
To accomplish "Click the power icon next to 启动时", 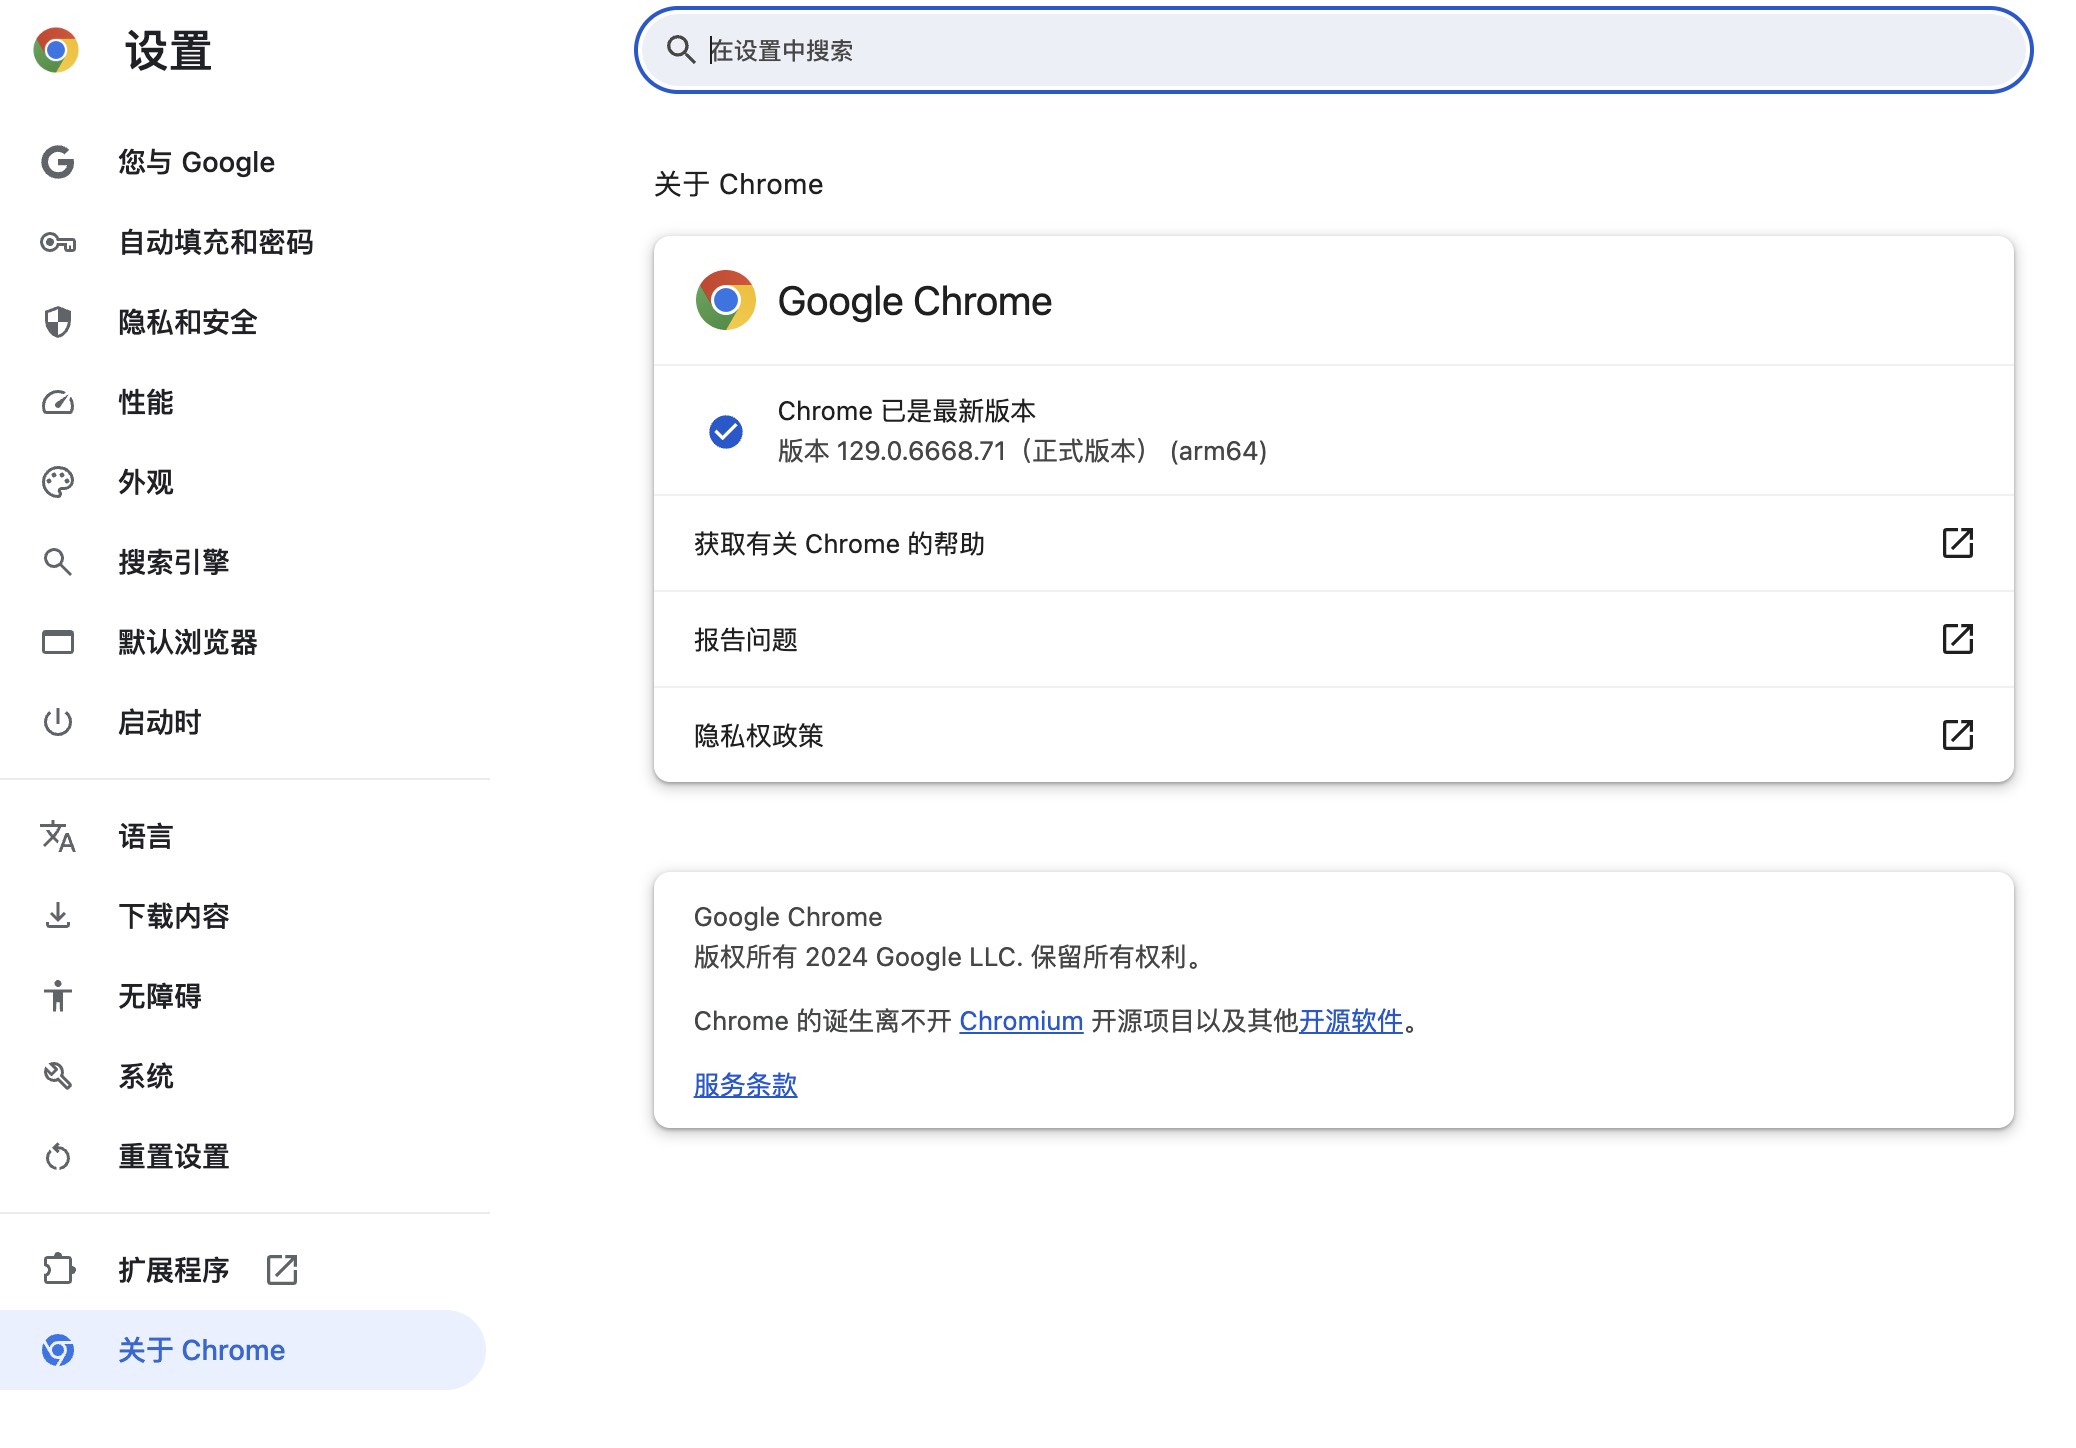I will pyautogui.click(x=58, y=722).
